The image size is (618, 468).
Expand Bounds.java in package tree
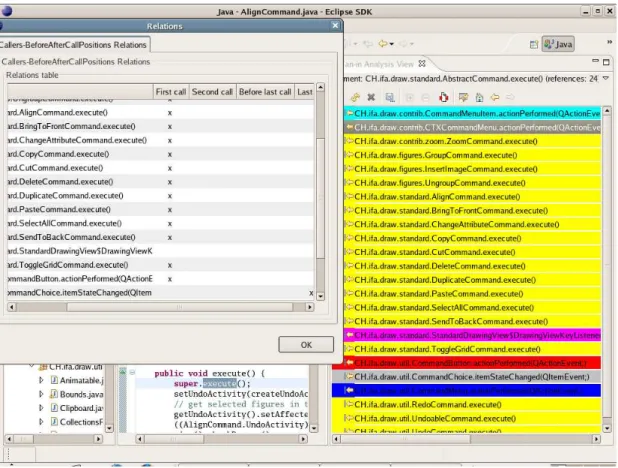click(x=41, y=394)
